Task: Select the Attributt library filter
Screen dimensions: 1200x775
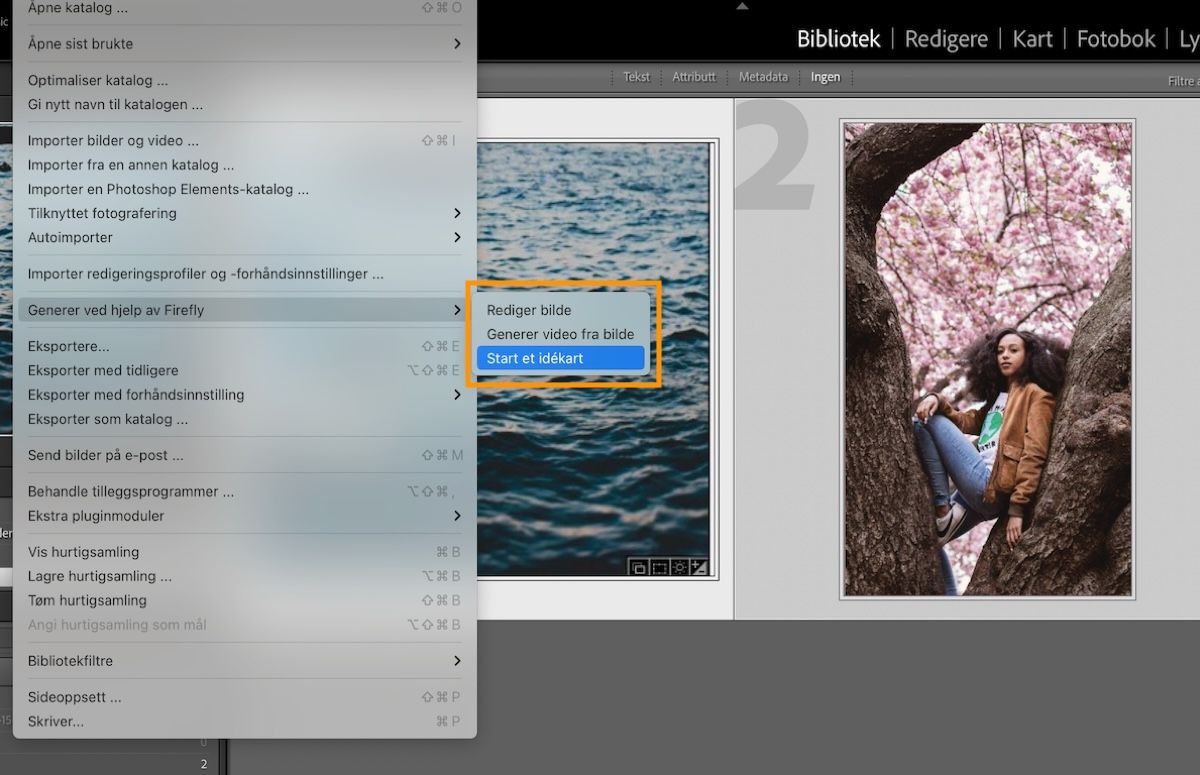Action: coord(694,77)
